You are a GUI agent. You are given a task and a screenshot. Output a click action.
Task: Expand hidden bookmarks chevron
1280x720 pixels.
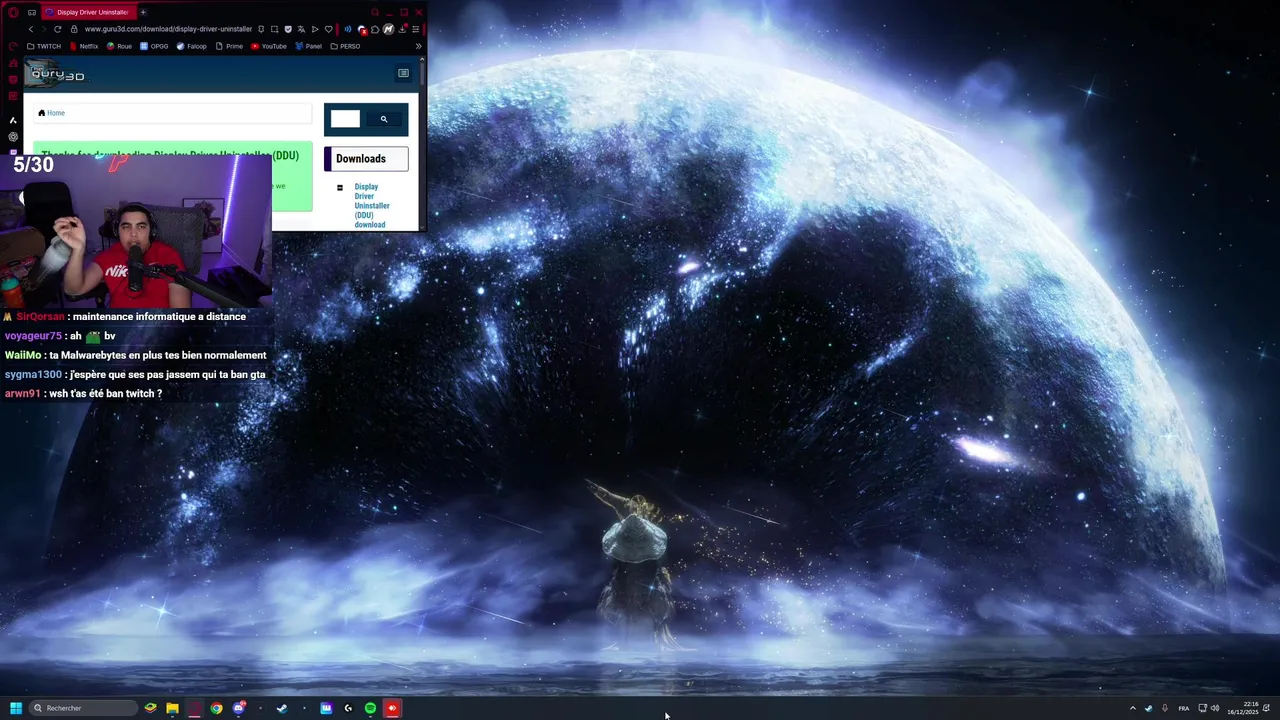pos(418,46)
